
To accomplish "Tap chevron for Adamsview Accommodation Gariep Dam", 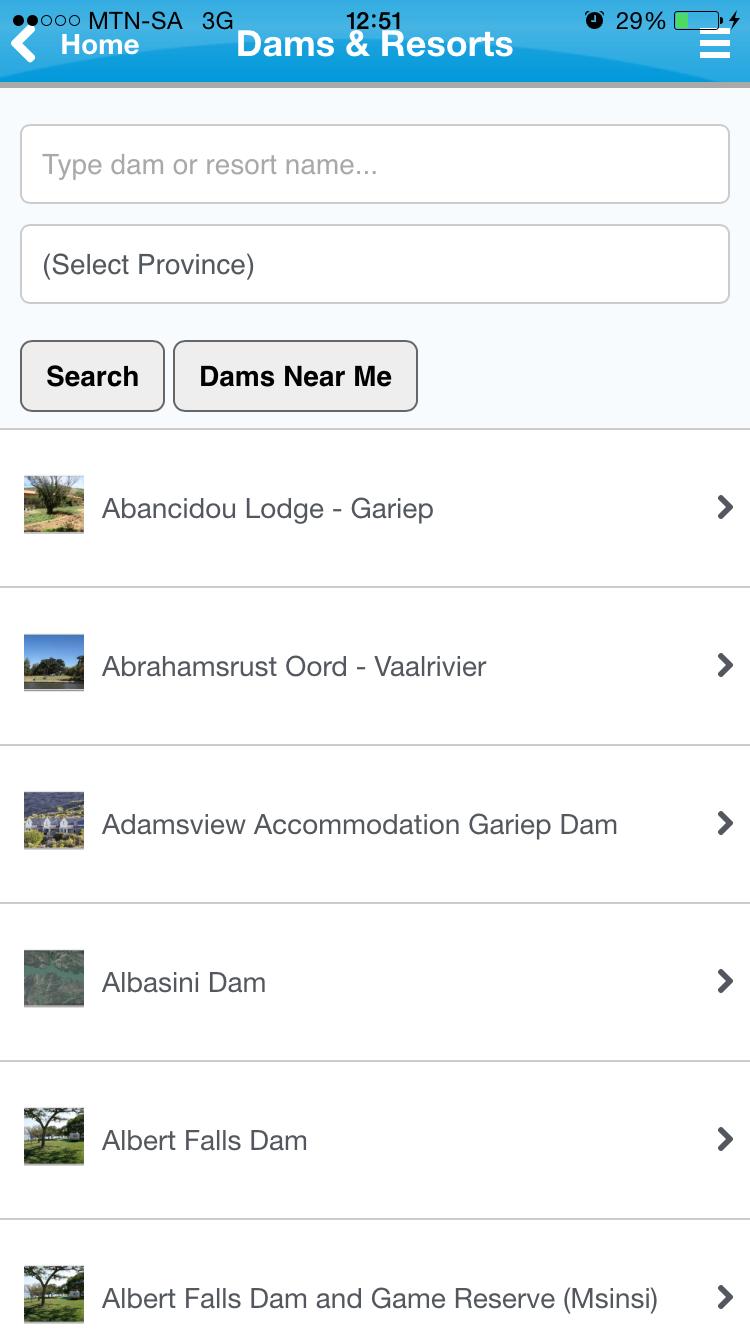I will (x=726, y=824).
